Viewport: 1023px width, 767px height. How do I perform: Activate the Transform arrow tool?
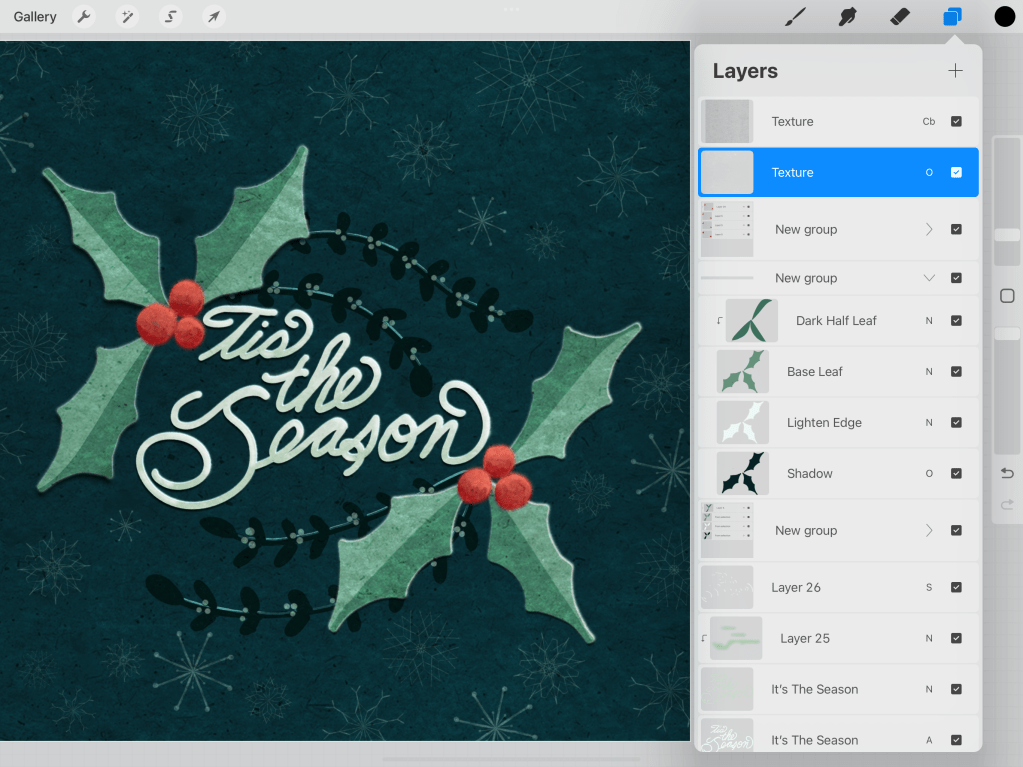(213, 17)
